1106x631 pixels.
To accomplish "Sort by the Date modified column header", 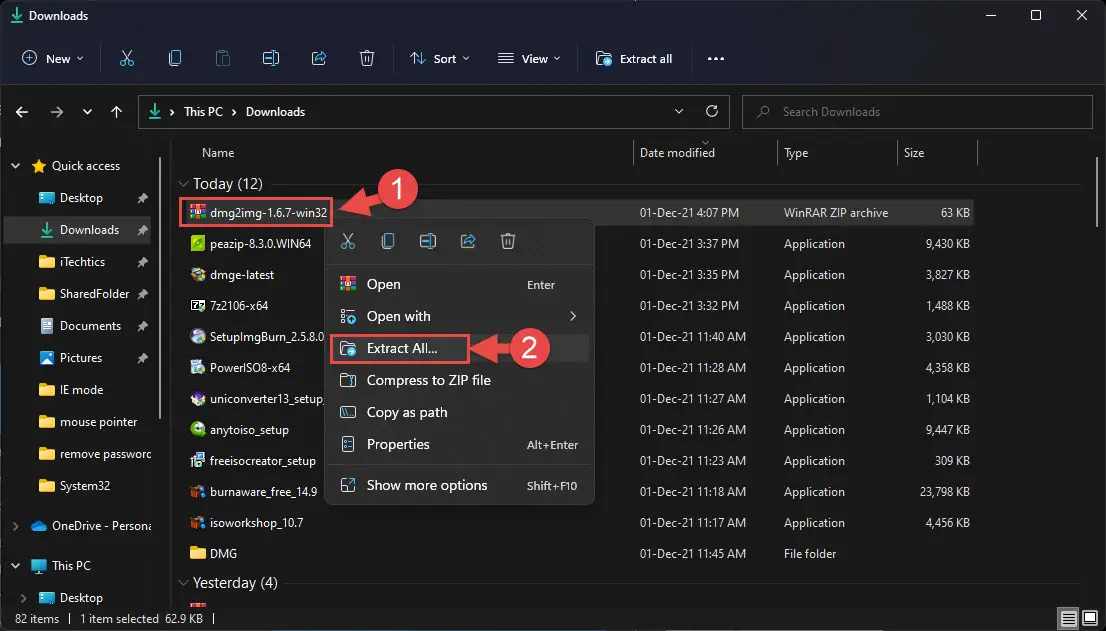I will coord(677,153).
